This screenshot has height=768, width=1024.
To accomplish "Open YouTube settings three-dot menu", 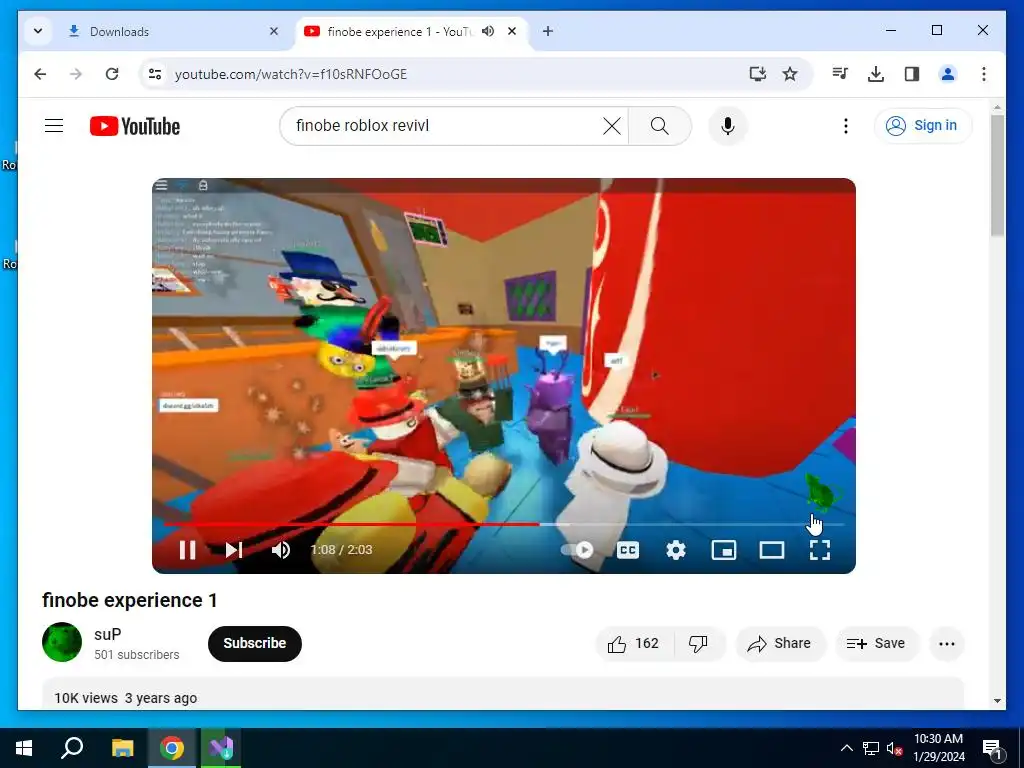I will click(x=846, y=125).
